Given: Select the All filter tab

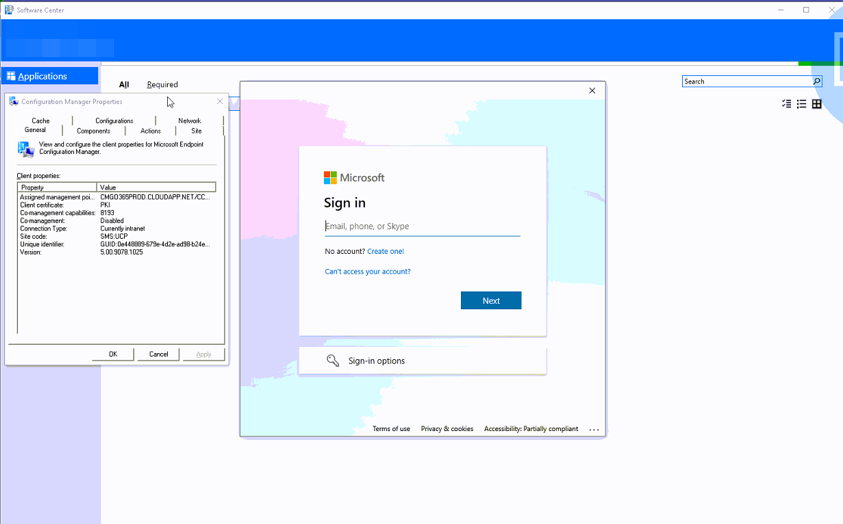Looking at the screenshot, I should (124, 84).
